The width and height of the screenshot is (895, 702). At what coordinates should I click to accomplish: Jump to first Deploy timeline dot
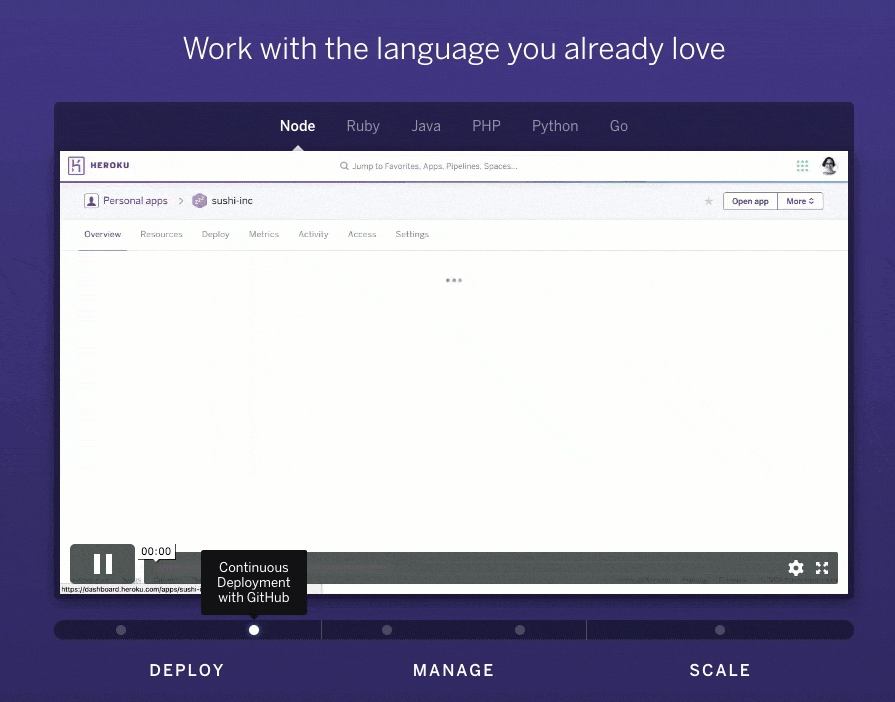[121, 630]
